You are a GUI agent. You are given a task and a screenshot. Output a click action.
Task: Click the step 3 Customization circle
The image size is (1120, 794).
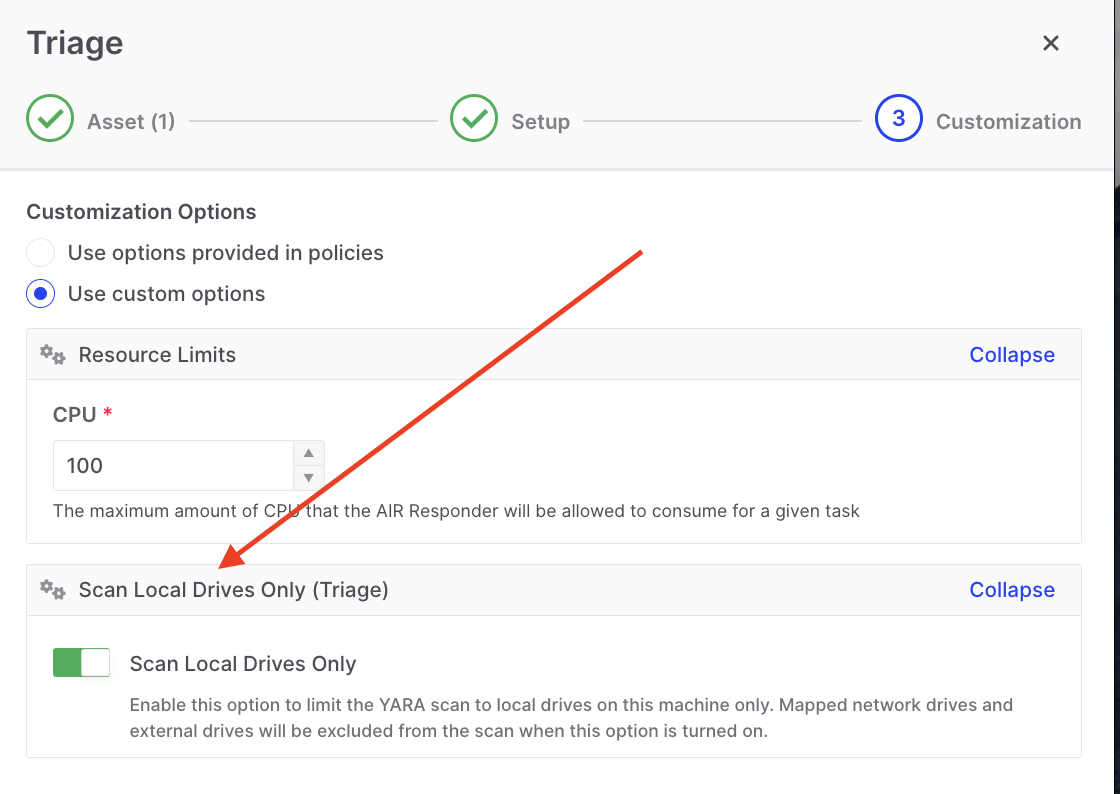click(x=898, y=119)
